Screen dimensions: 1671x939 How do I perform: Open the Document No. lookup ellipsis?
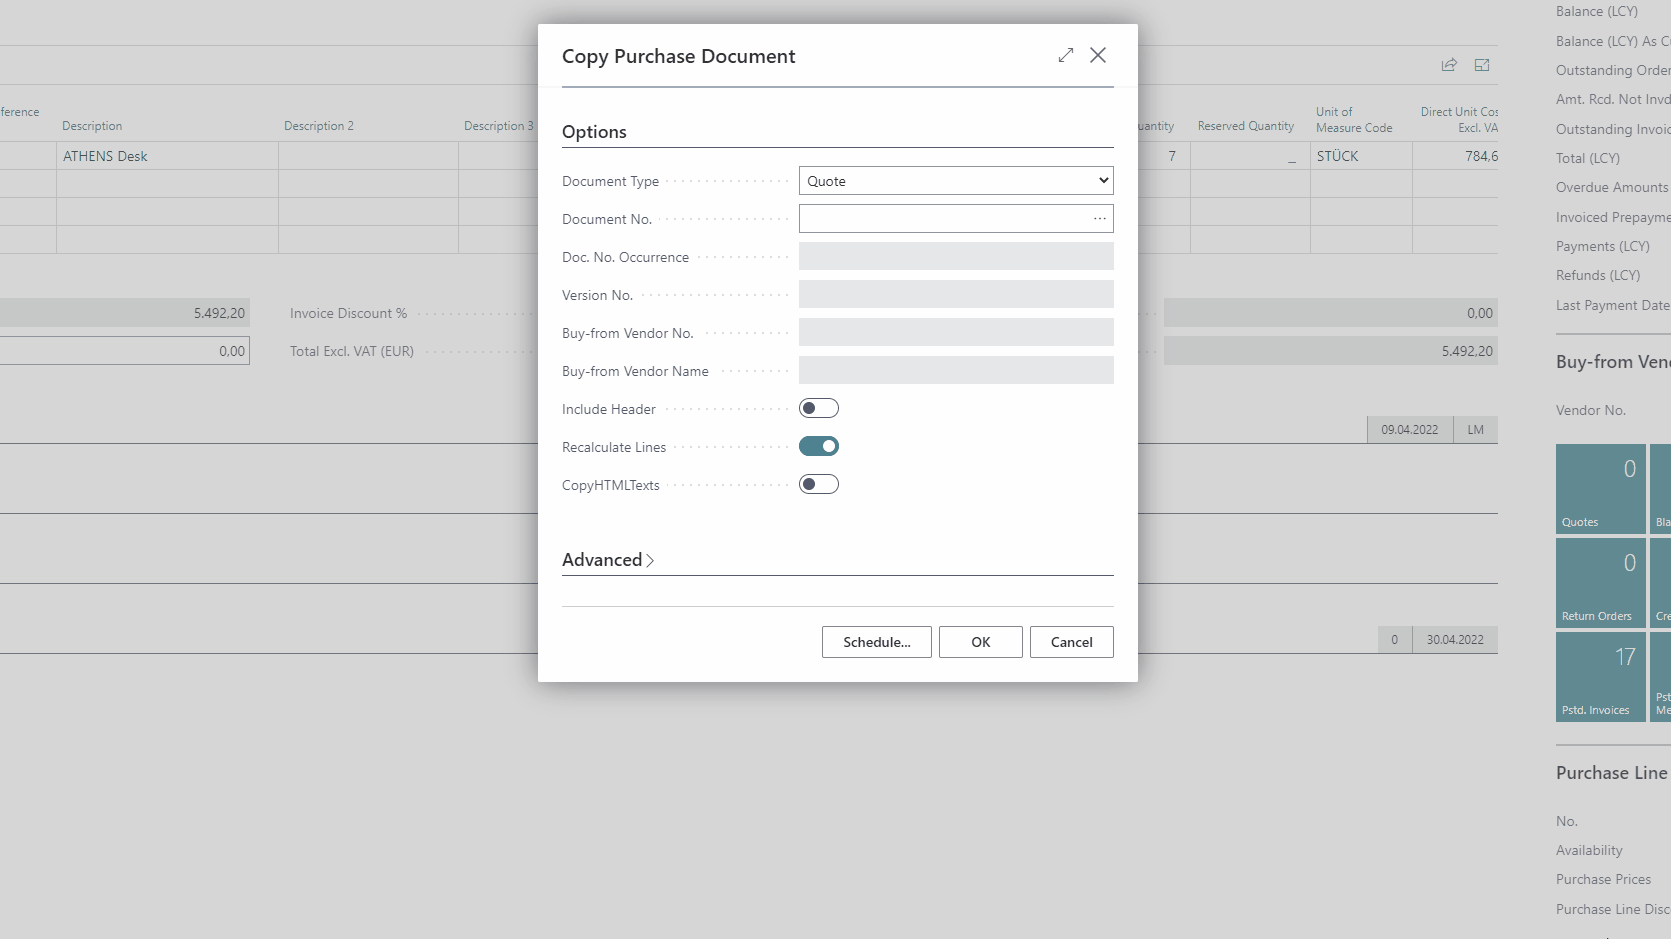[1099, 219]
